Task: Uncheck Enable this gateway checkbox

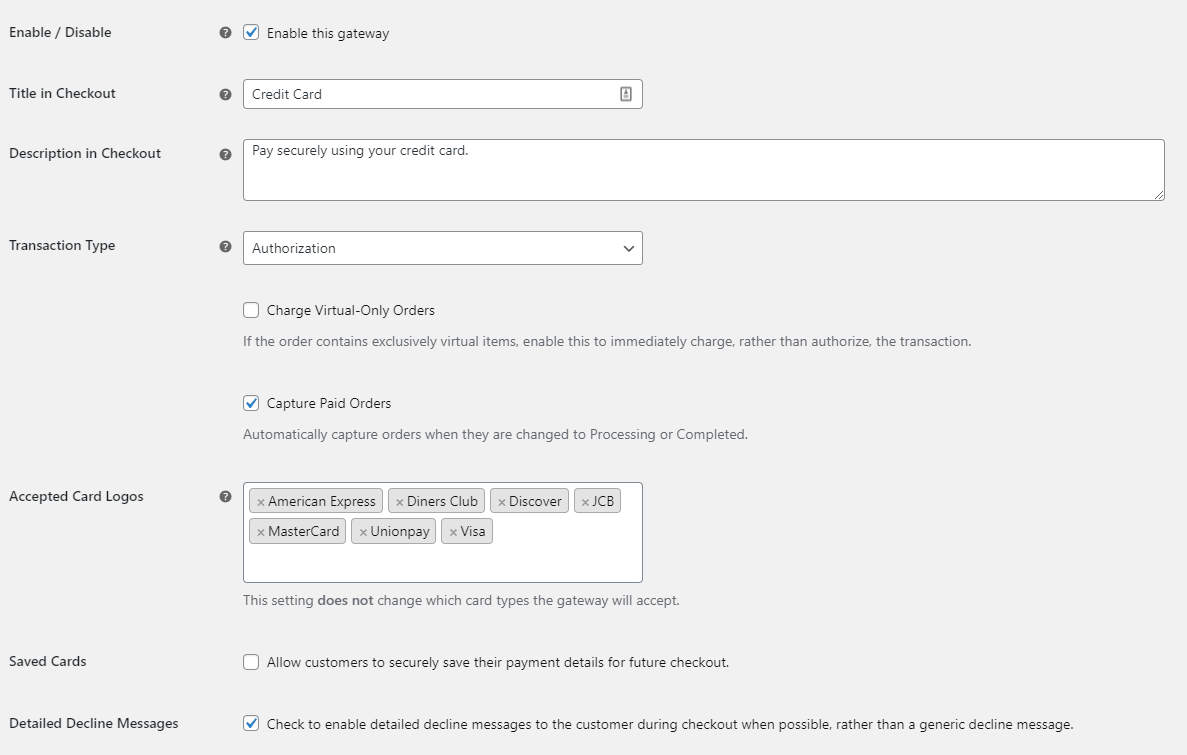Action: point(251,33)
